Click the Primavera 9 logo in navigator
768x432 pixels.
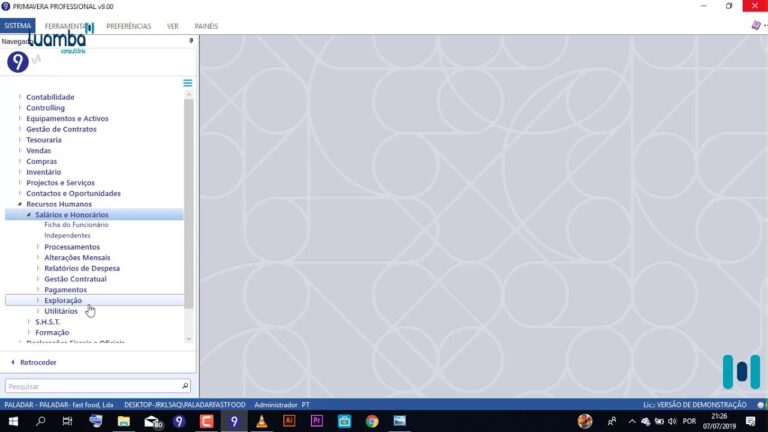pos(18,62)
